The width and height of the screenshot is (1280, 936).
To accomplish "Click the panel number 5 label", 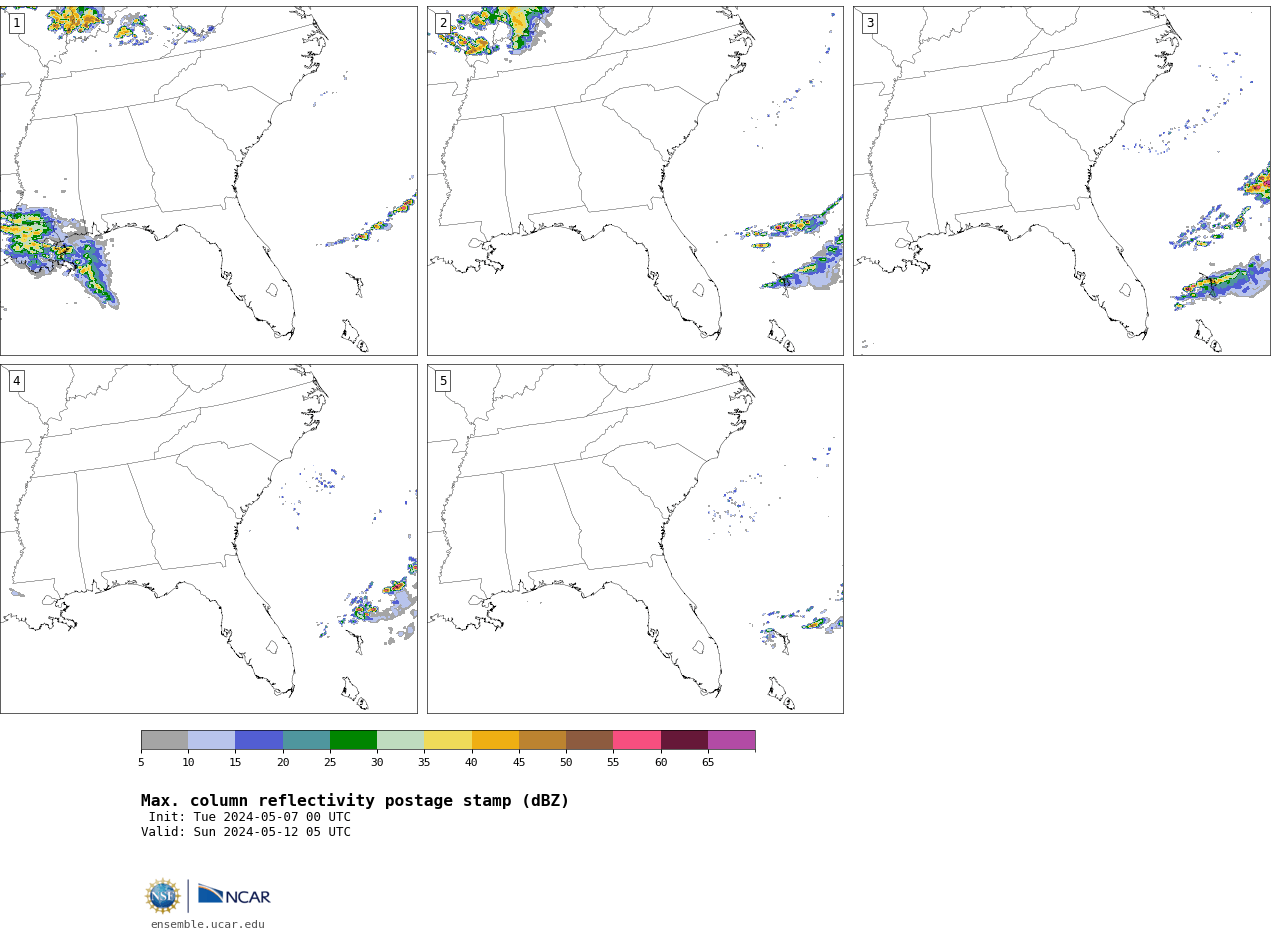I will click(443, 381).
